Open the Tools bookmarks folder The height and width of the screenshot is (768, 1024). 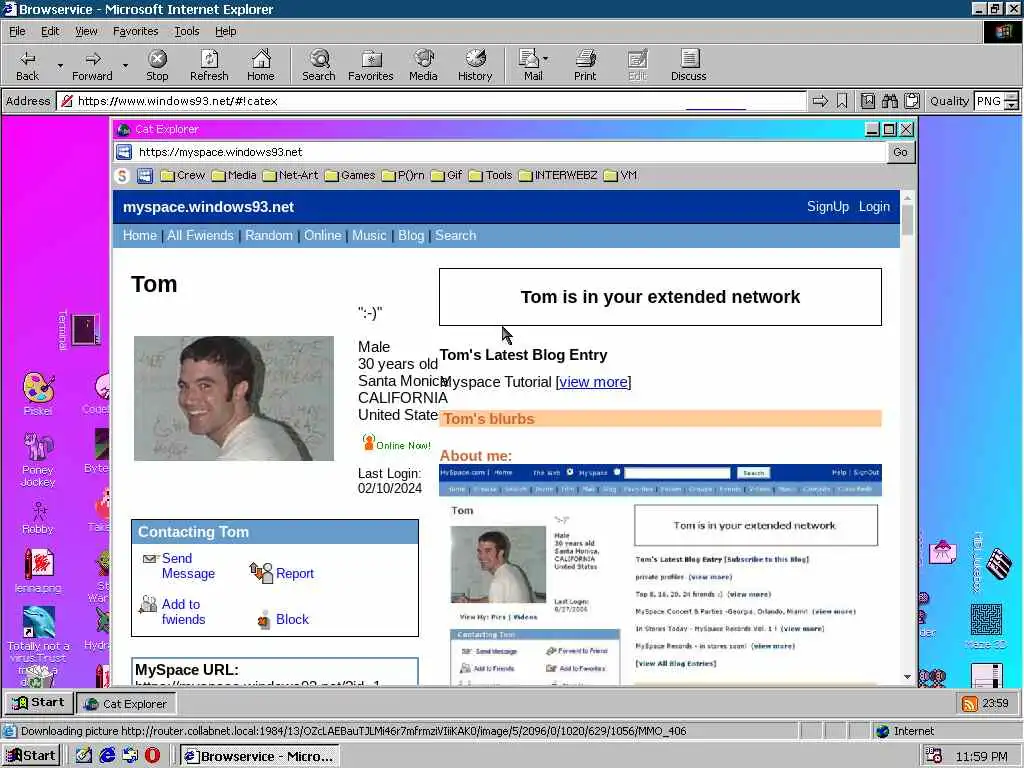tap(491, 176)
